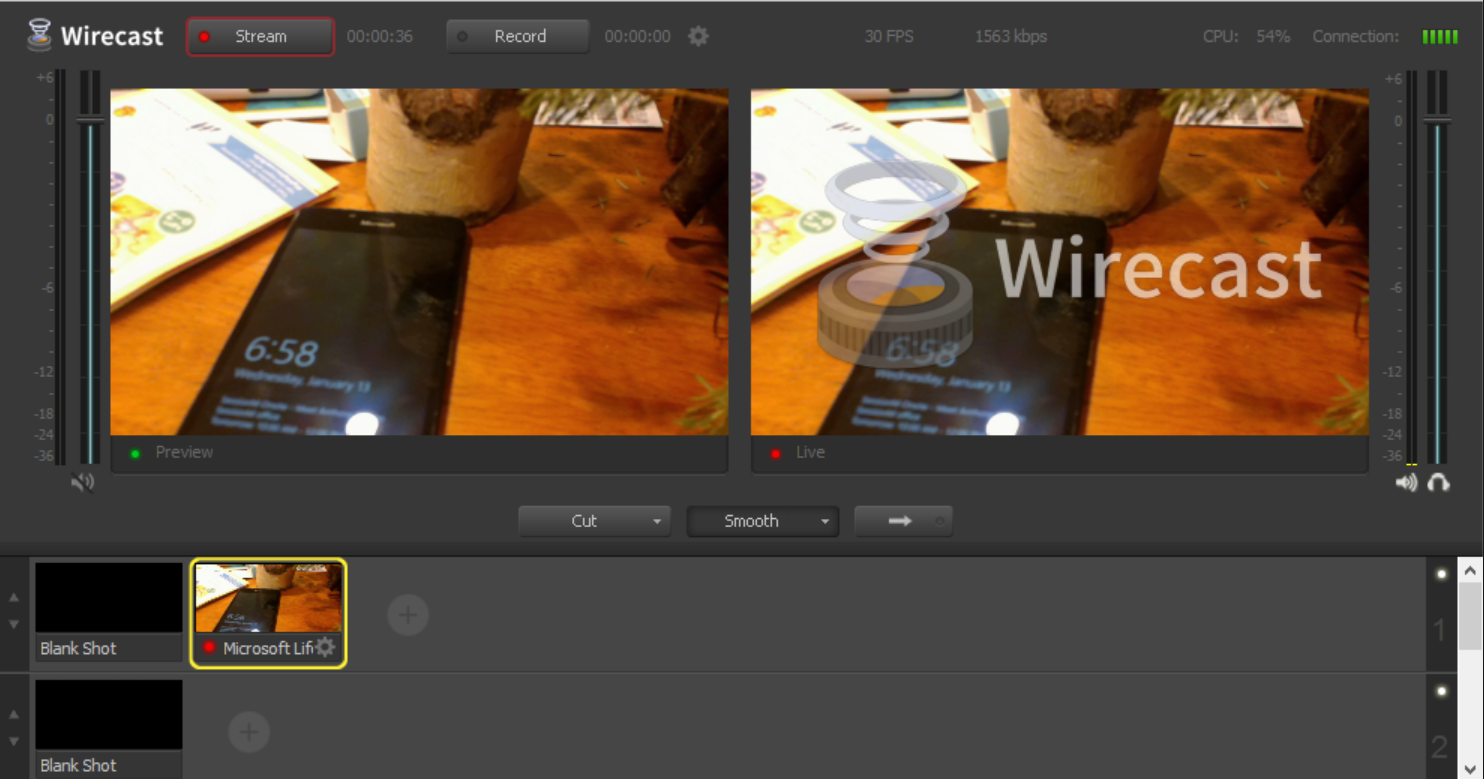
Task: Add a new shot to layer 2
Action: 249,731
